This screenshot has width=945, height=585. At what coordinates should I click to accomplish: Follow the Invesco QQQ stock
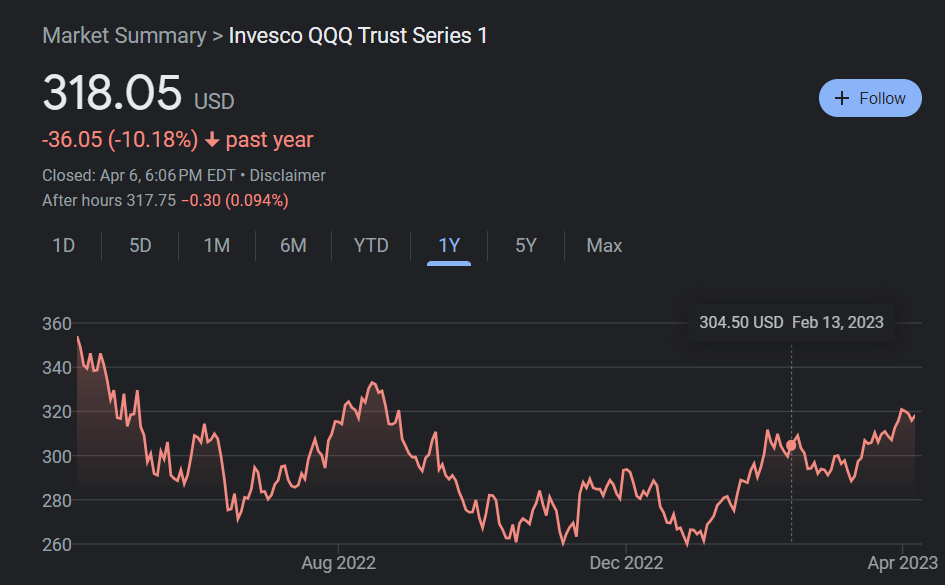[x=870, y=98]
